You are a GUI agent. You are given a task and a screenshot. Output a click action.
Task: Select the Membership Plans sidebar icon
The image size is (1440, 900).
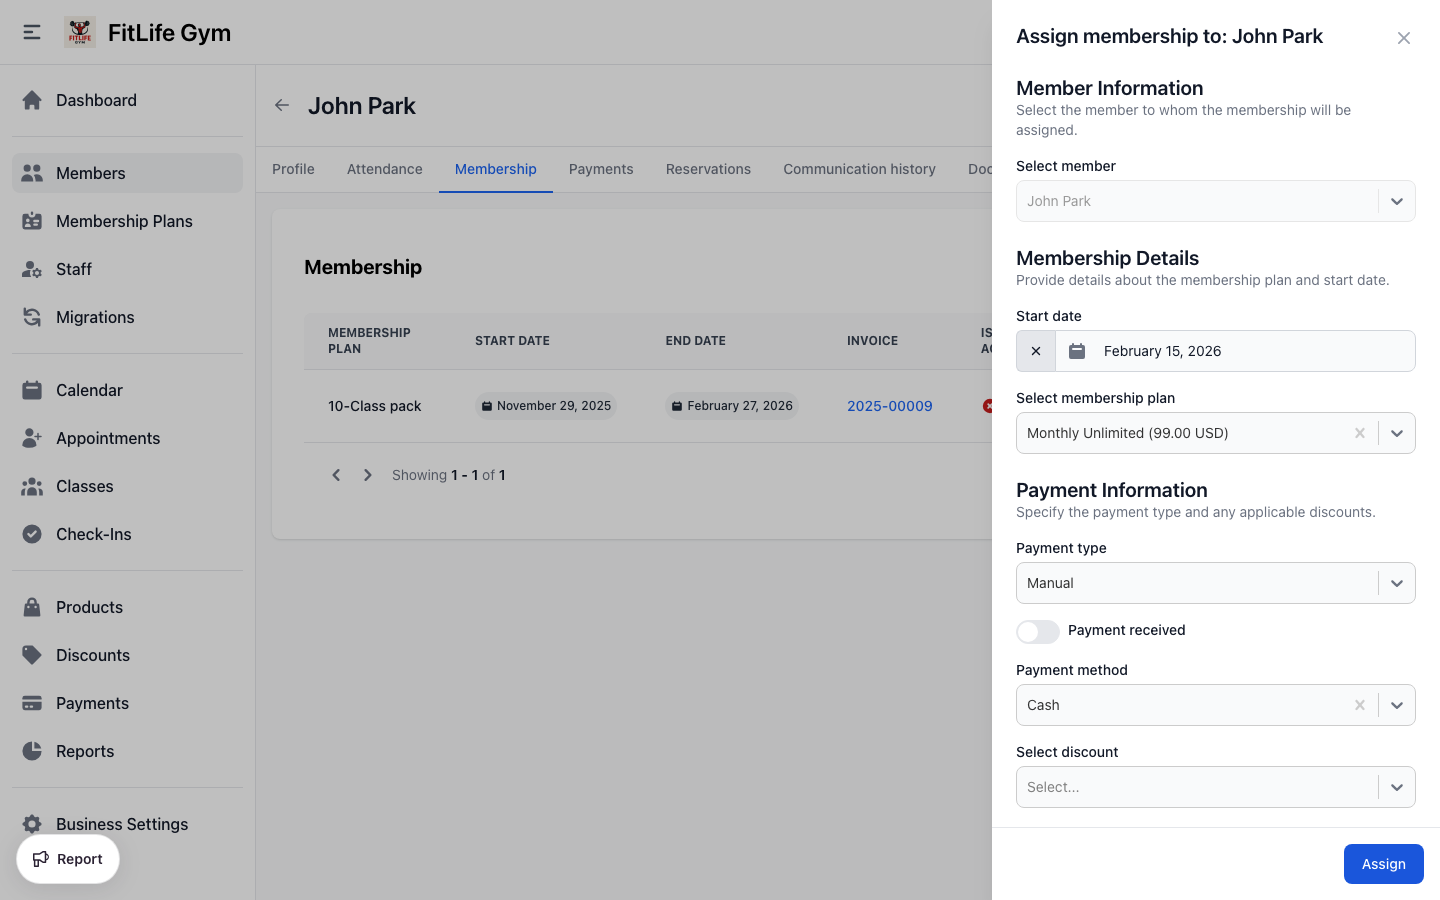point(30,221)
